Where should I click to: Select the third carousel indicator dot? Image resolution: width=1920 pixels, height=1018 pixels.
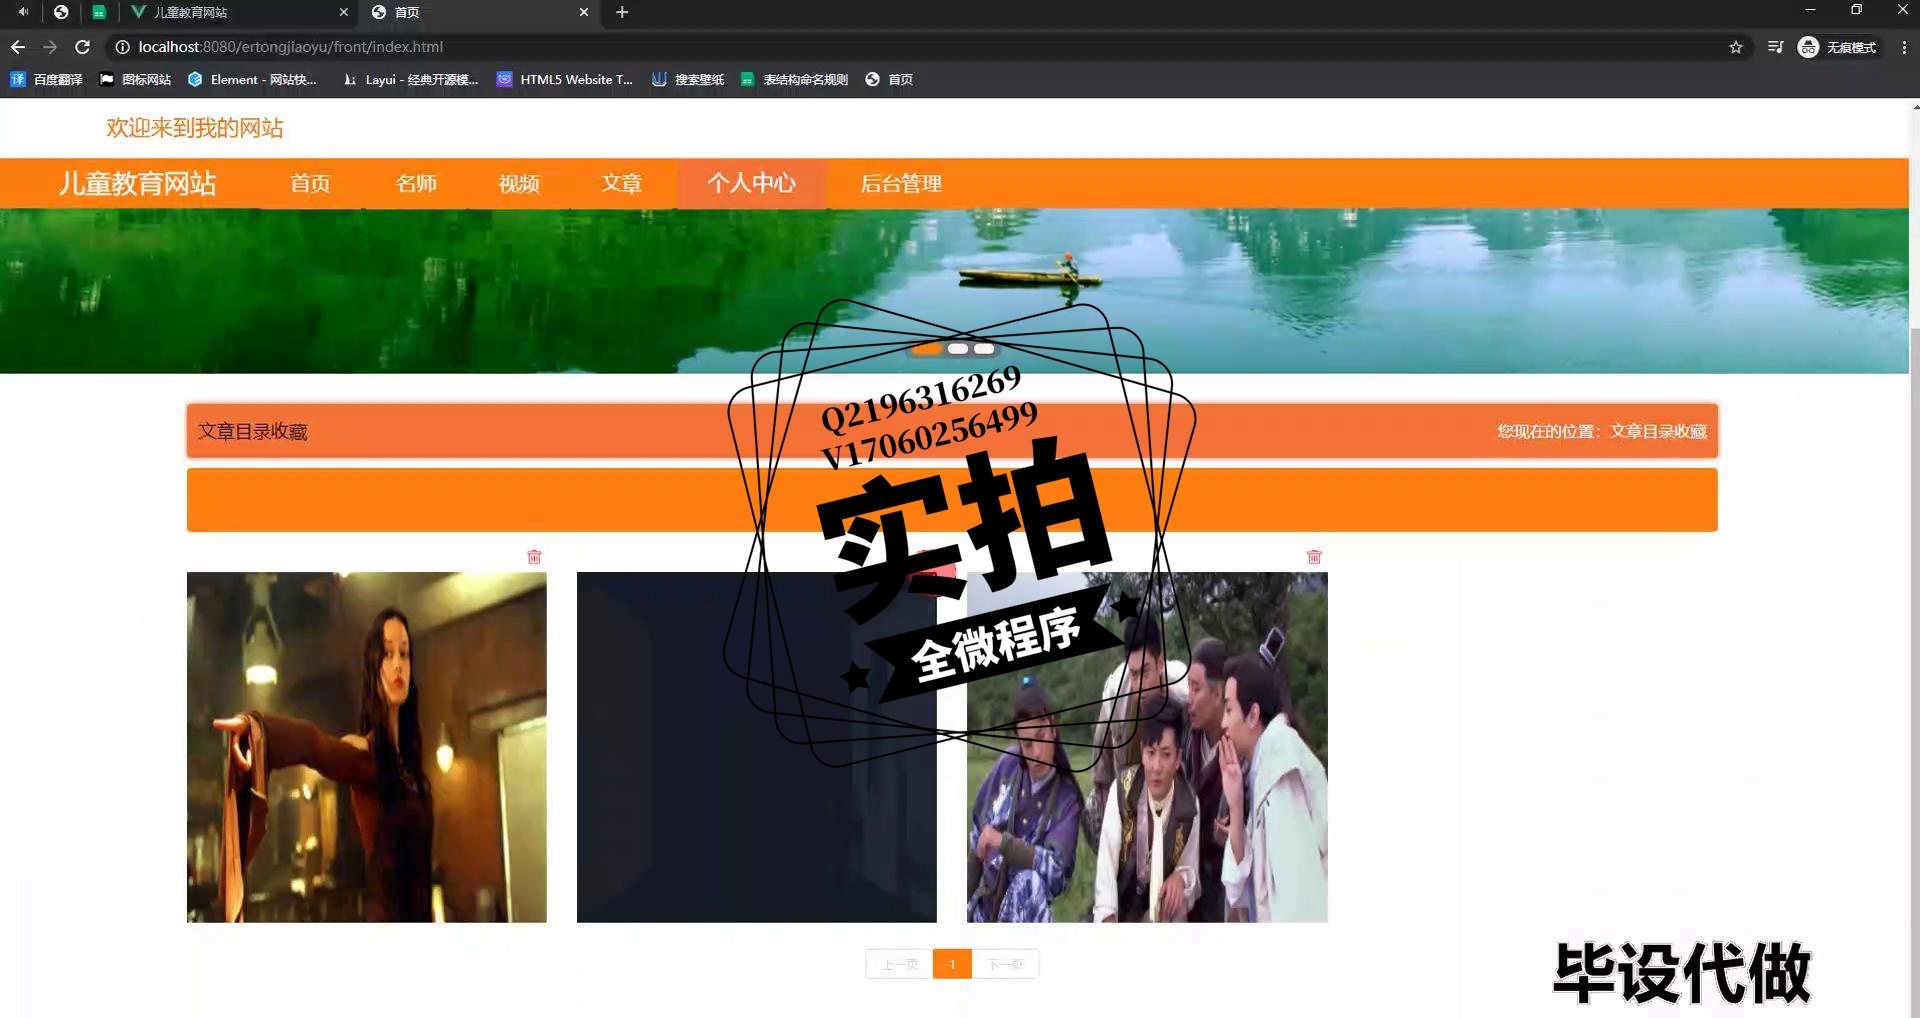point(984,349)
